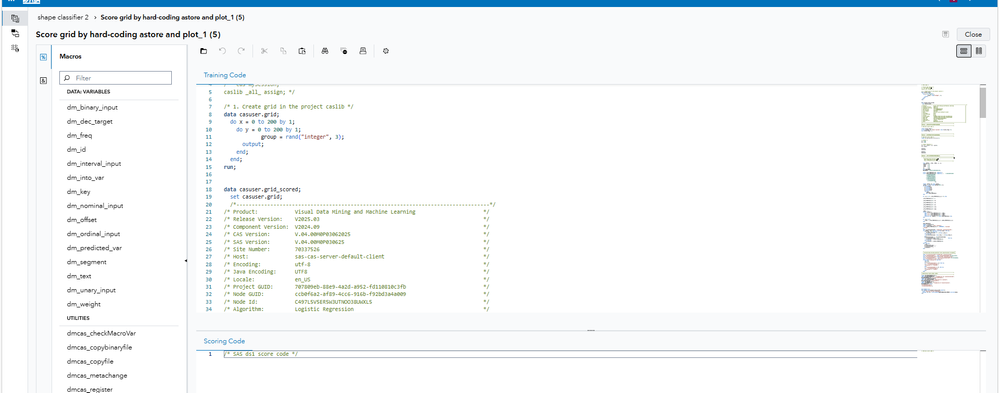Viewport: 999px width, 393px height.
Task: Open Find with the binoculars icon
Action: point(324,51)
